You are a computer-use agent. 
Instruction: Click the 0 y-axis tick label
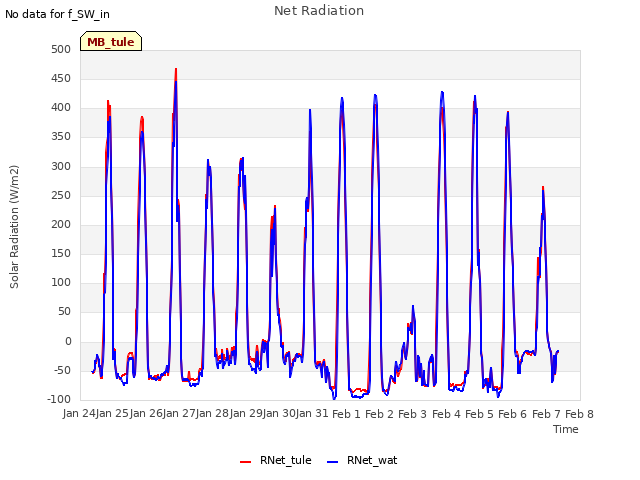(68, 341)
